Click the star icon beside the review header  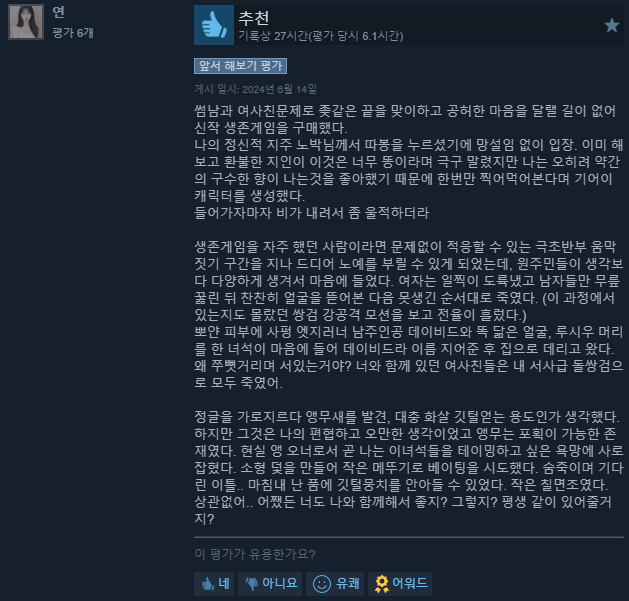(x=612, y=25)
